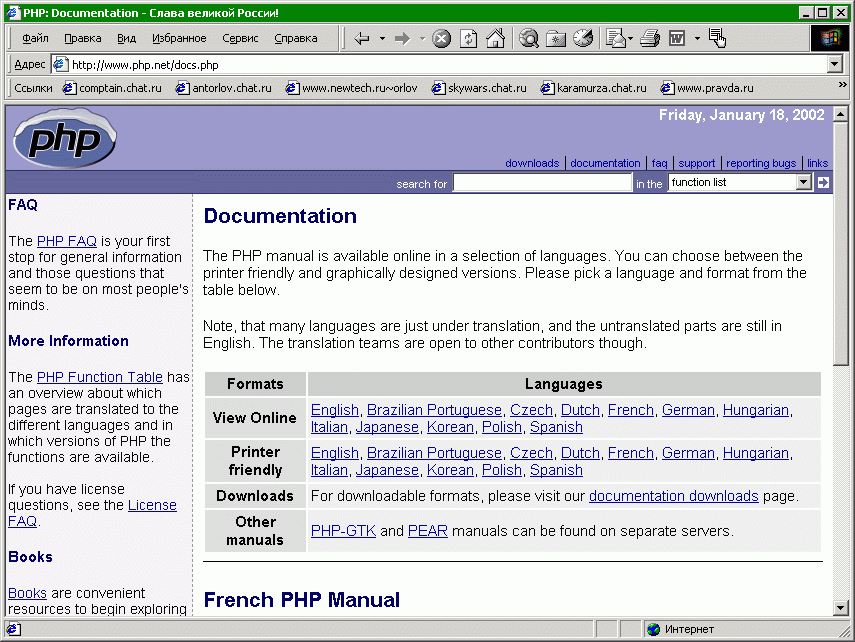Click the downloads link in the header
Viewport: 855px width, 642px height.
click(532, 163)
